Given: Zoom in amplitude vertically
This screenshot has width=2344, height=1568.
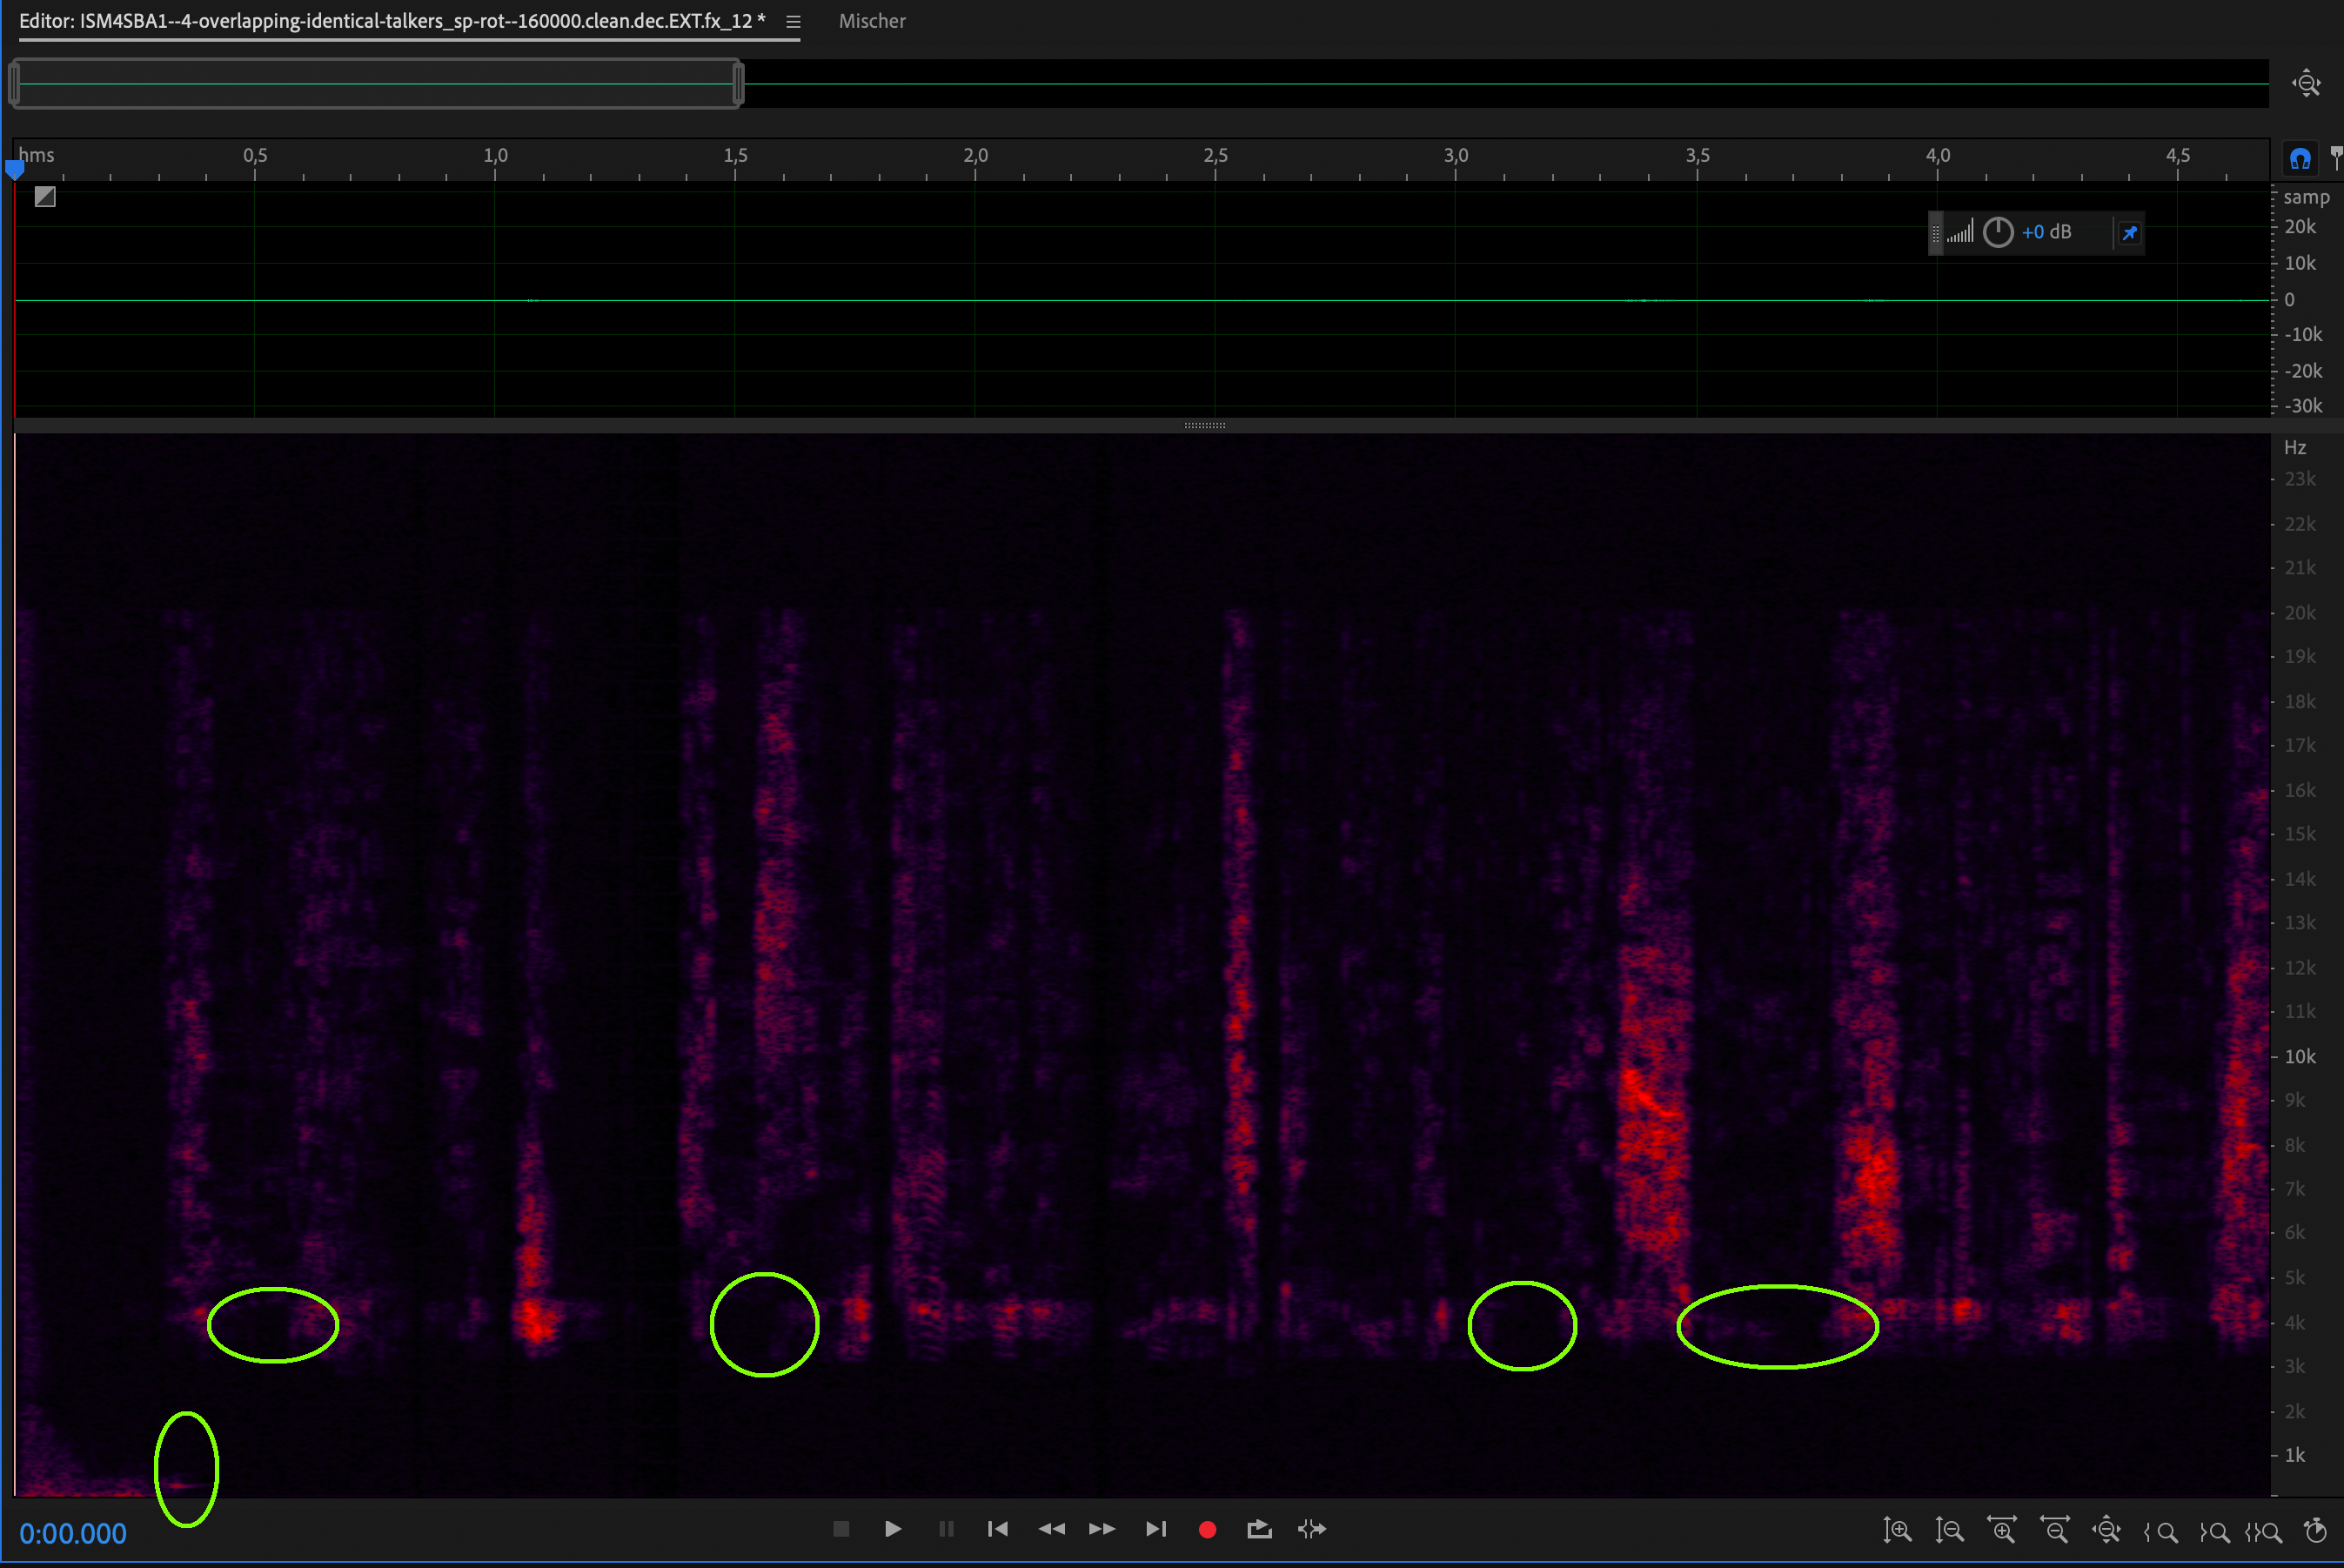Looking at the screenshot, I should 1896,1530.
